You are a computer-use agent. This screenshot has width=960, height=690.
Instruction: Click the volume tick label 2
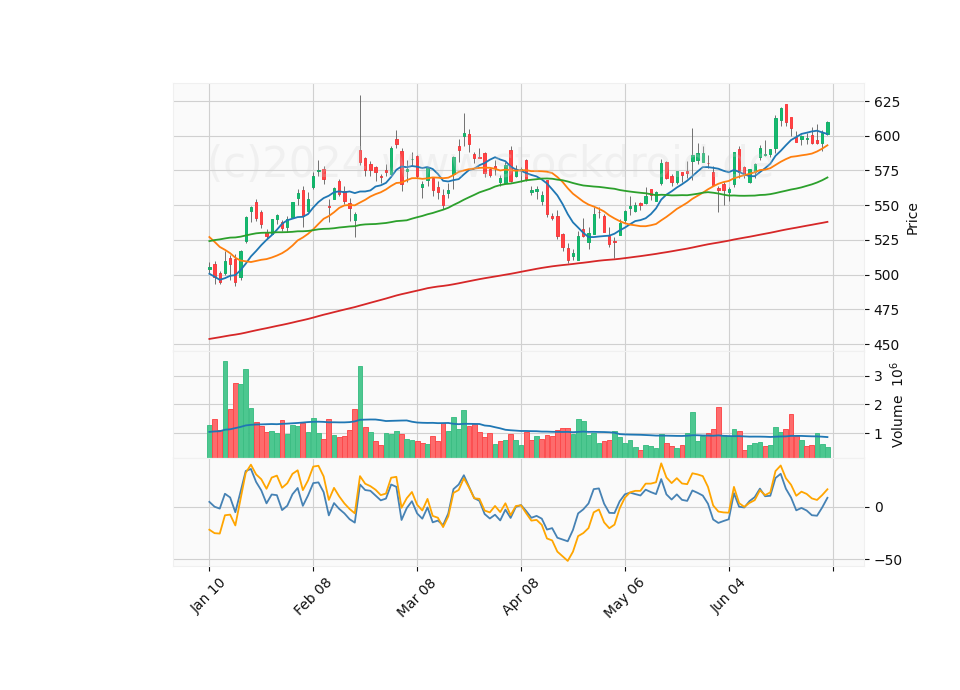(x=878, y=405)
